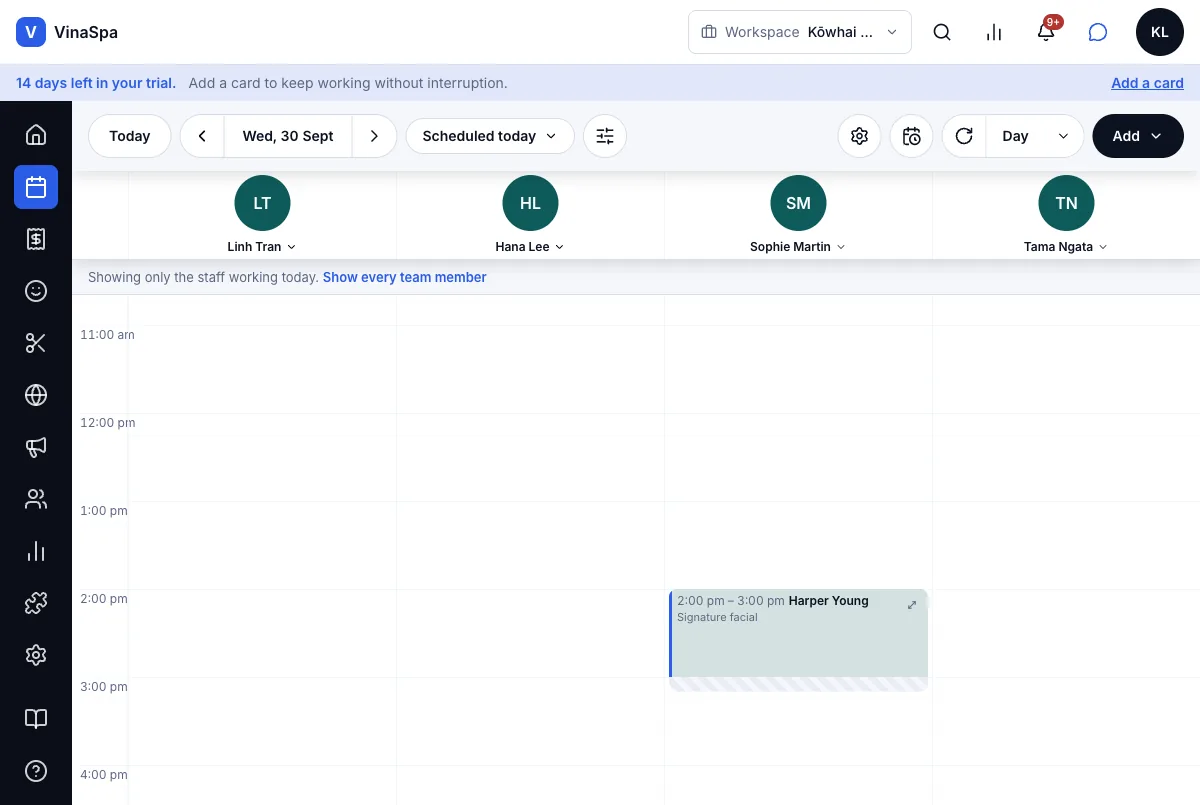
Task: Open the chat messages icon
Action: coord(1098,32)
